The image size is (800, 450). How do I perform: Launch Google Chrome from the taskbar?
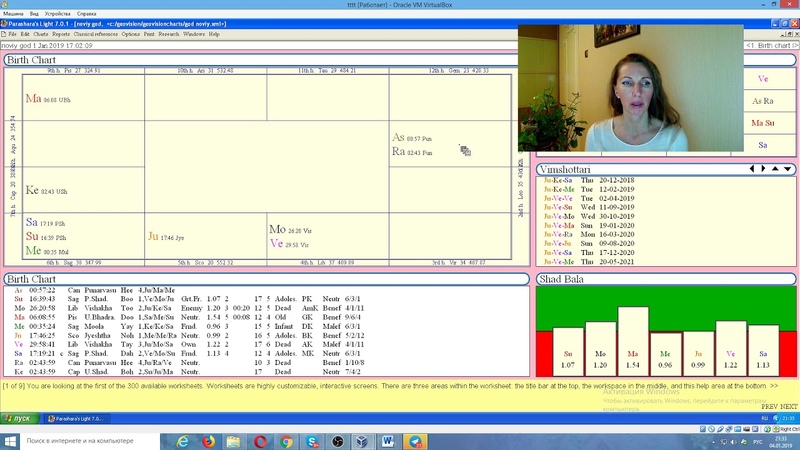point(286,441)
